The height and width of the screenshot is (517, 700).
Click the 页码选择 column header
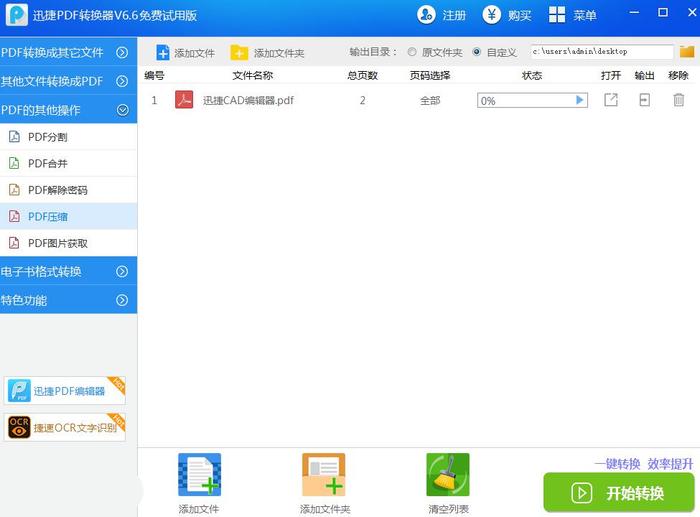tap(430, 75)
